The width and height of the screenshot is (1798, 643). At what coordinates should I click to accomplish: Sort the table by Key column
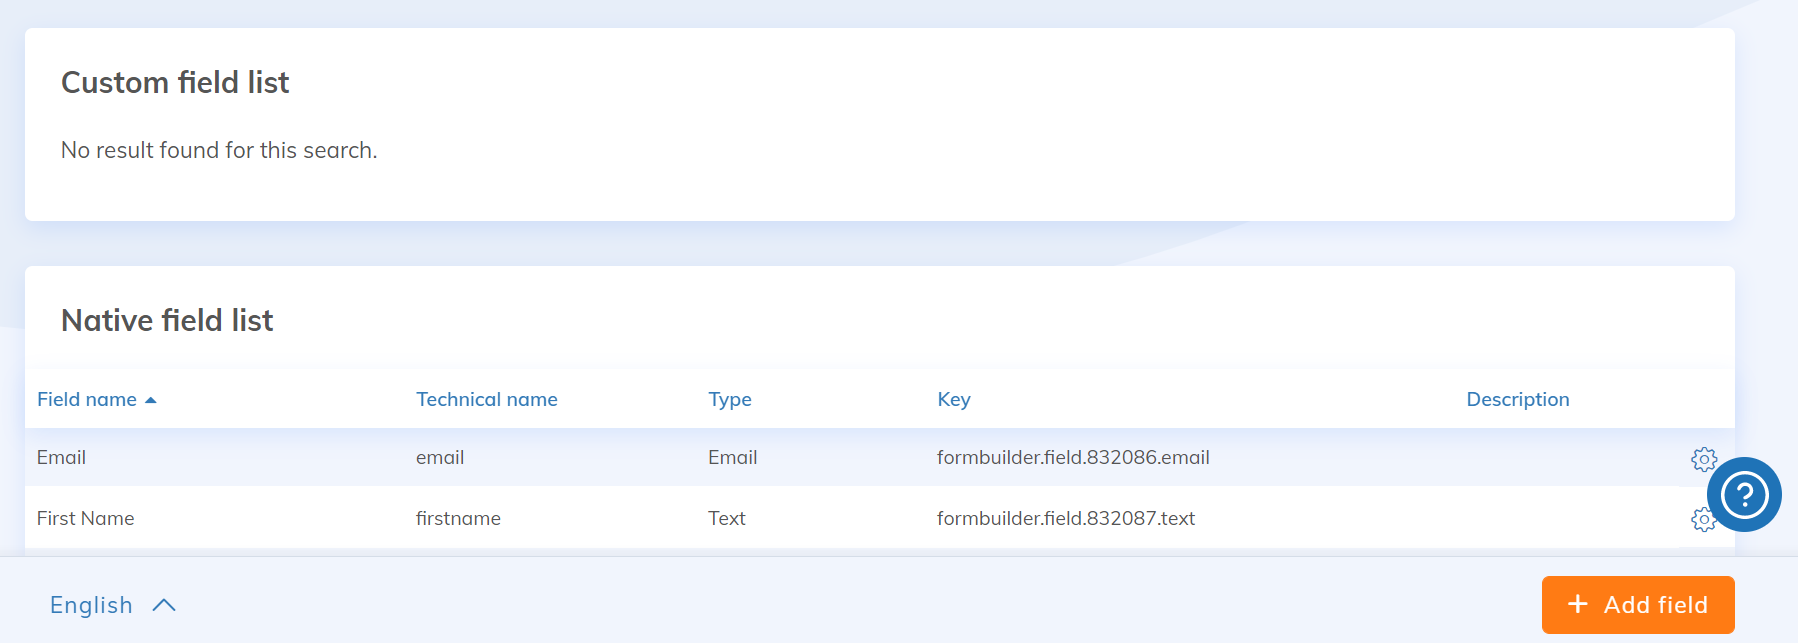pyautogui.click(x=953, y=399)
